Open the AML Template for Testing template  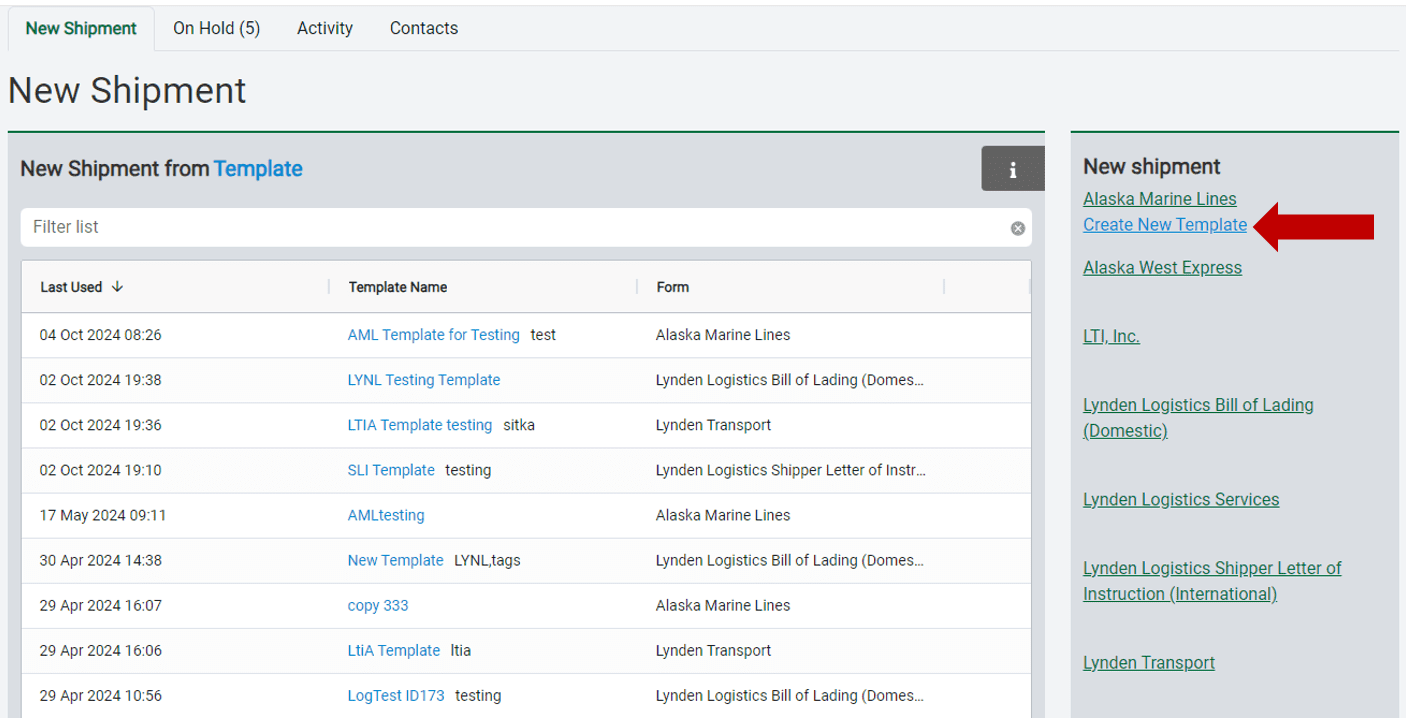tap(433, 334)
